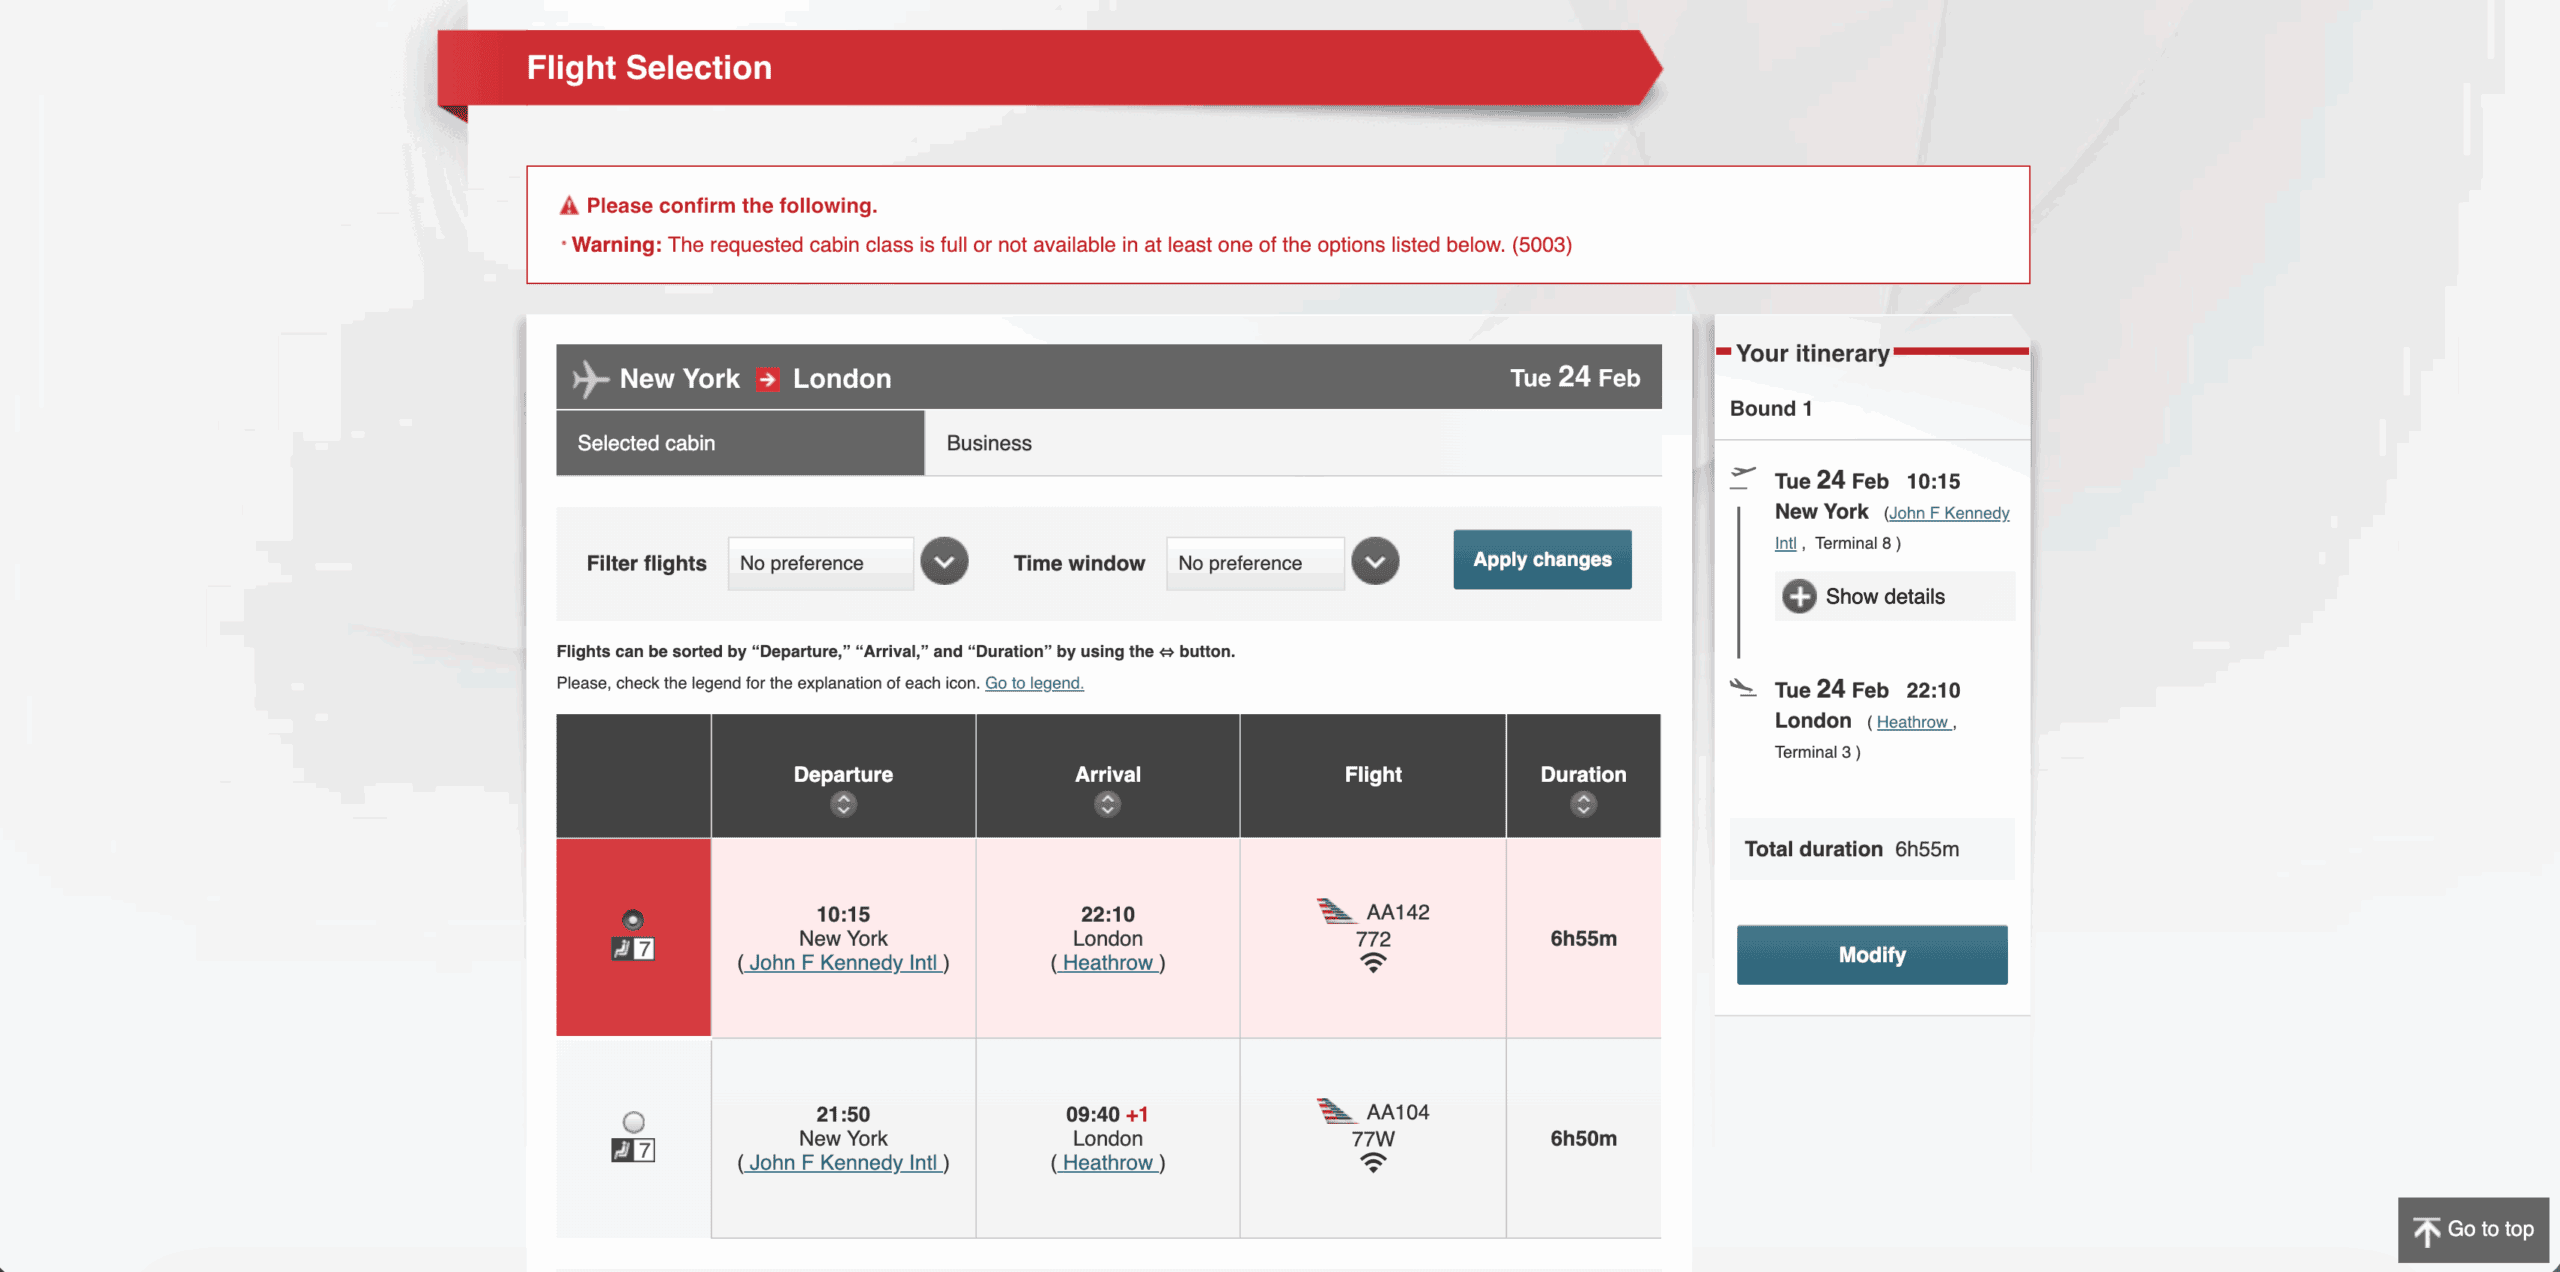Click the Selected cabin tab

(646, 442)
